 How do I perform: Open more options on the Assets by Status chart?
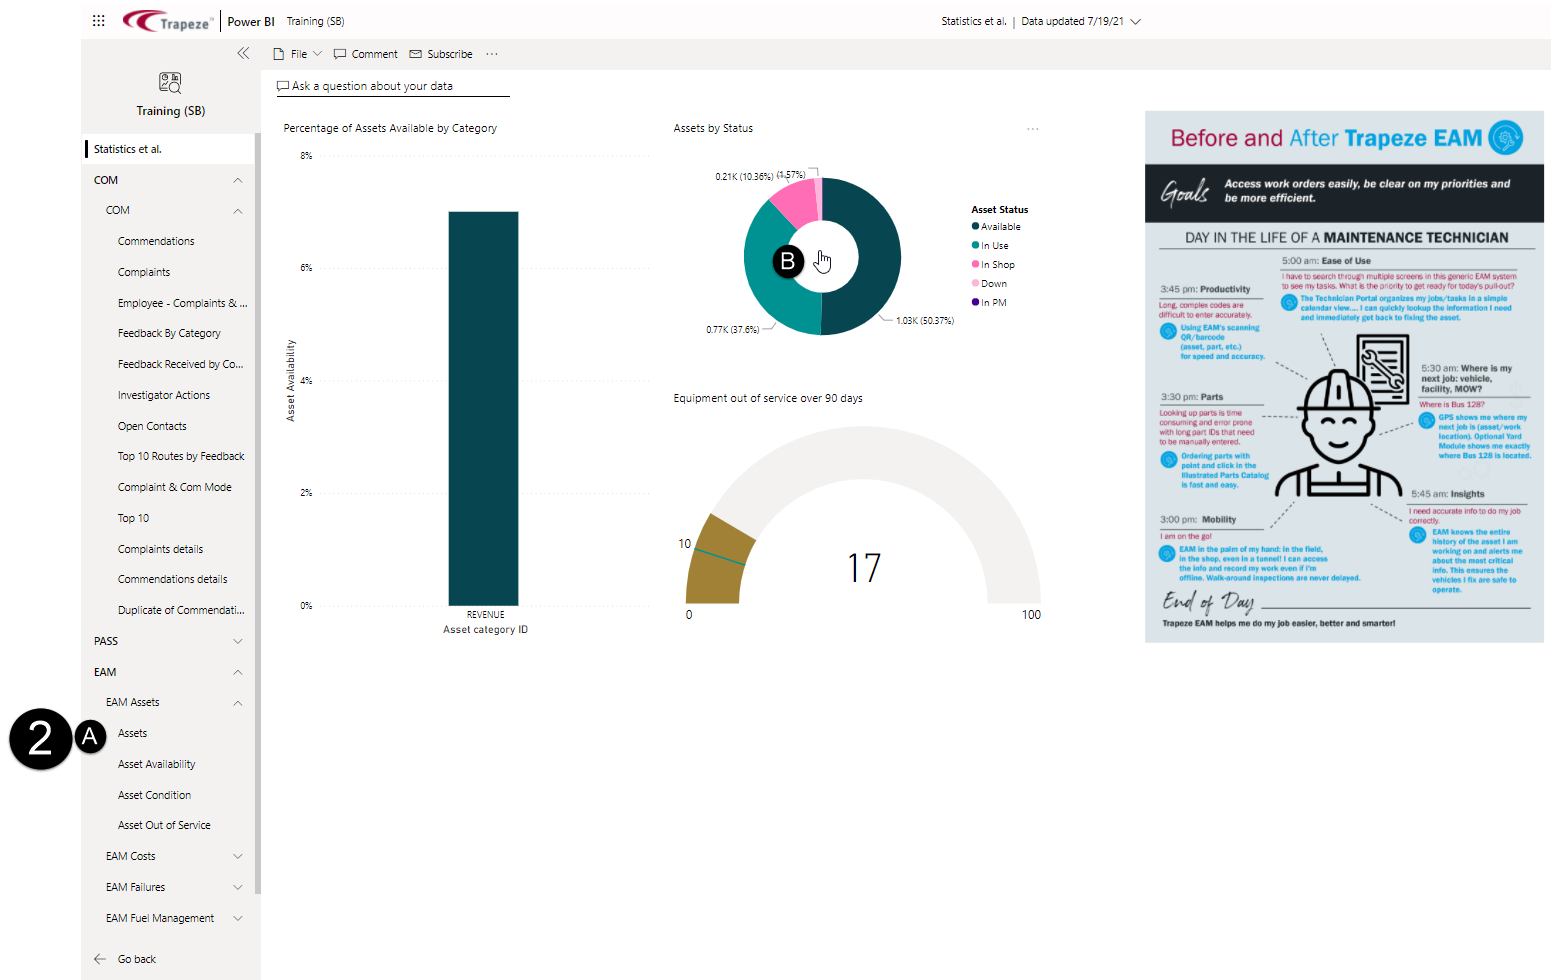(x=1033, y=129)
